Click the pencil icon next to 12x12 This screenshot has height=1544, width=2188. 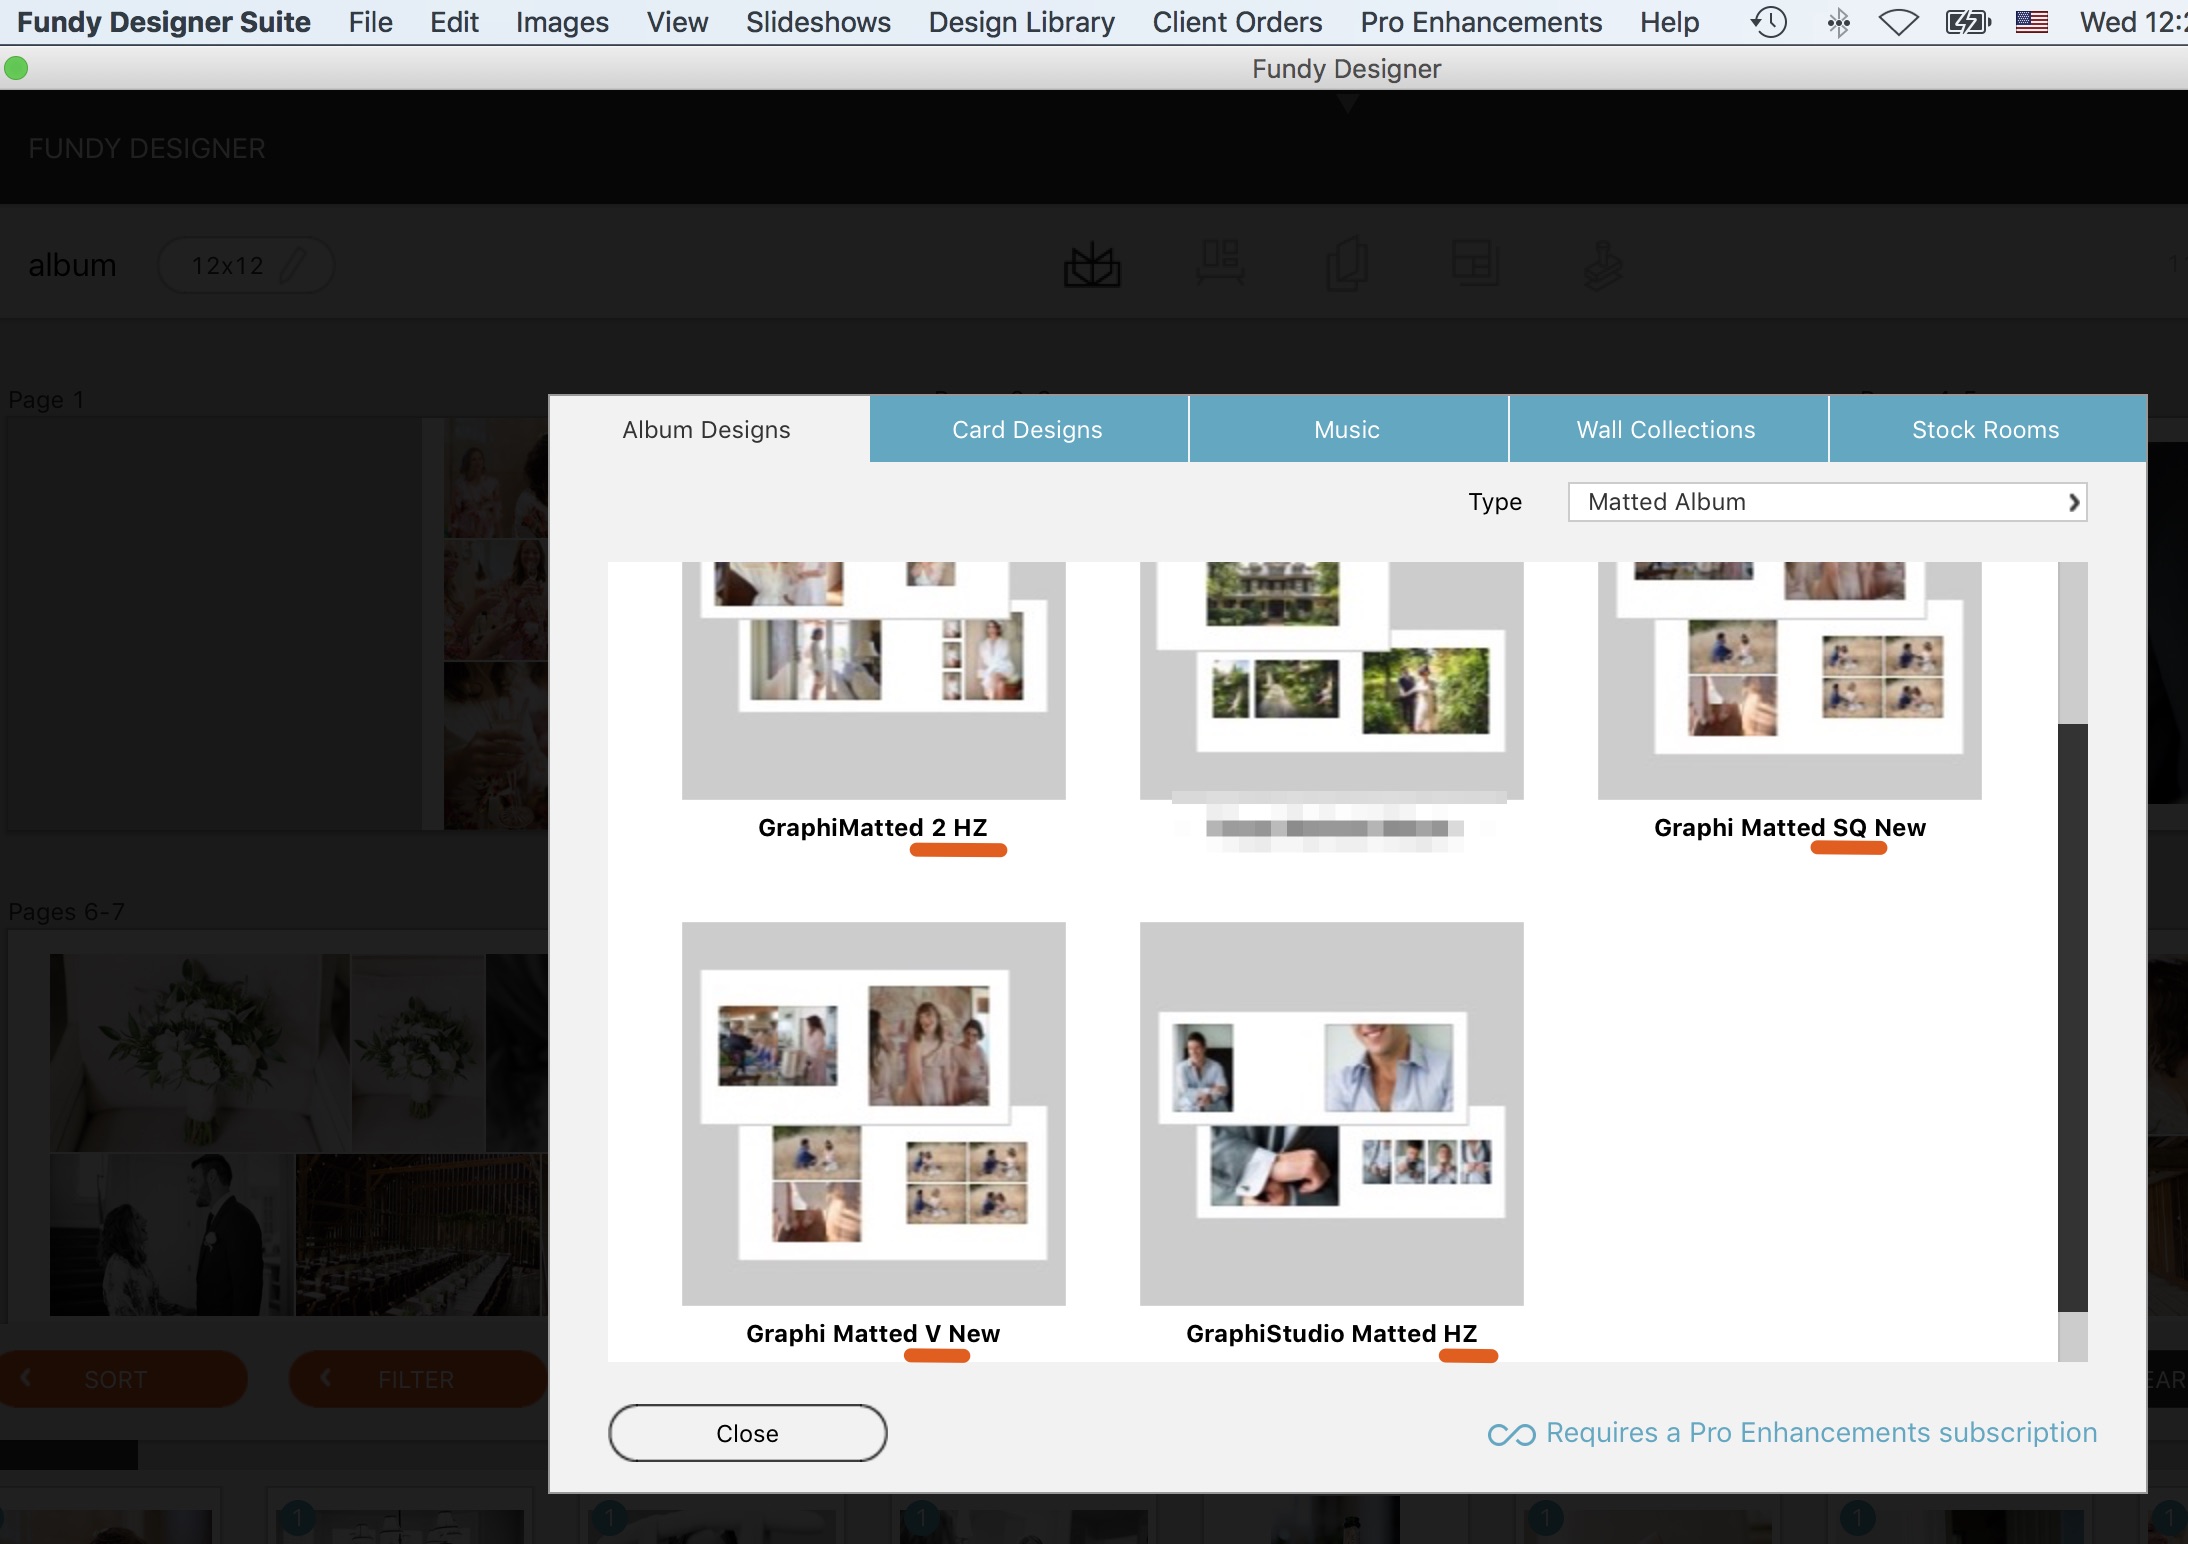point(293,265)
